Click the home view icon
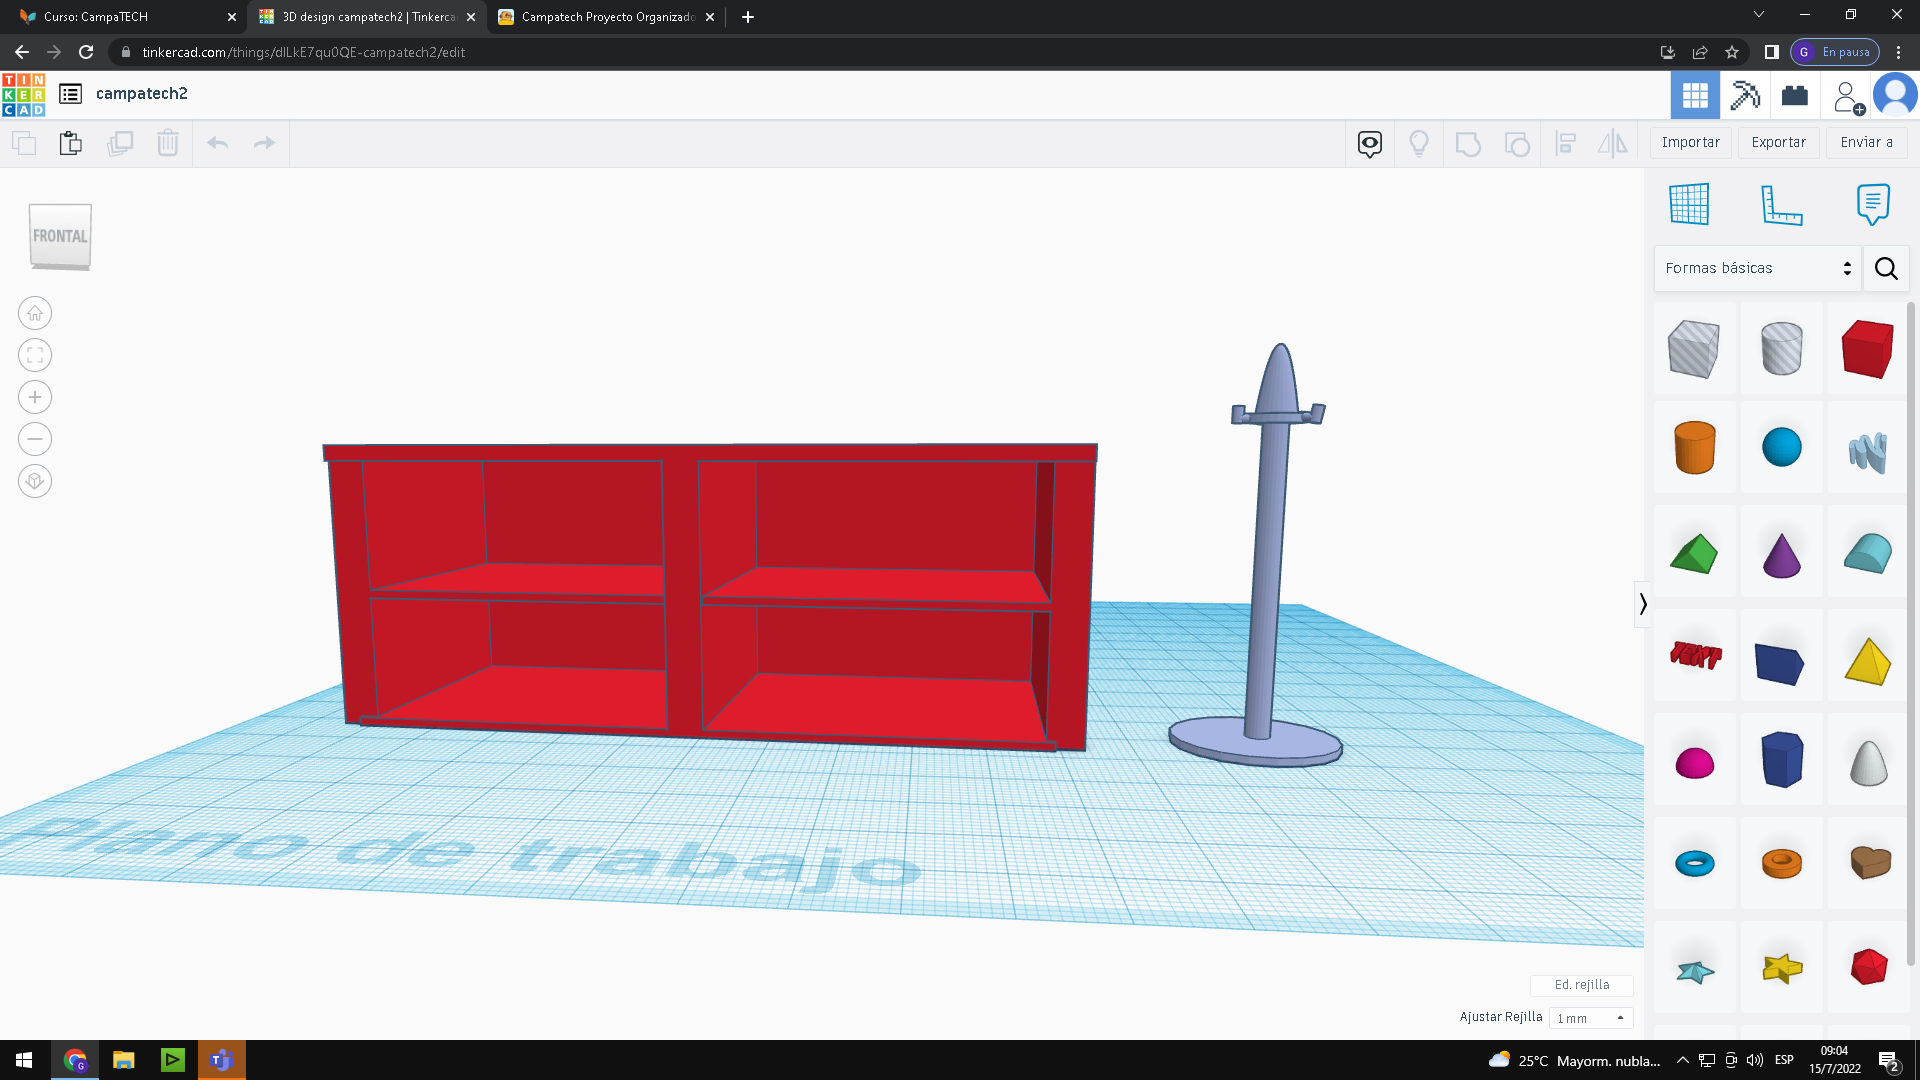Image resolution: width=1920 pixels, height=1080 pixels. pyautogui.click(x=35, y=313)
